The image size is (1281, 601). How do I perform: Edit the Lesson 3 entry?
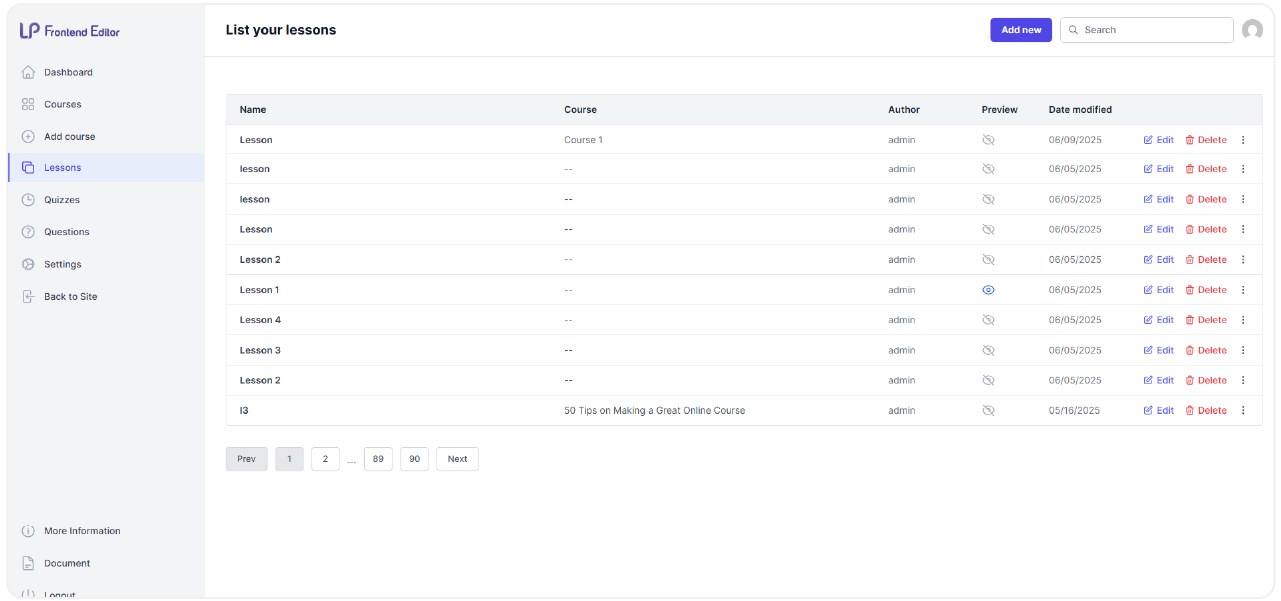(x=1157, y=350)
